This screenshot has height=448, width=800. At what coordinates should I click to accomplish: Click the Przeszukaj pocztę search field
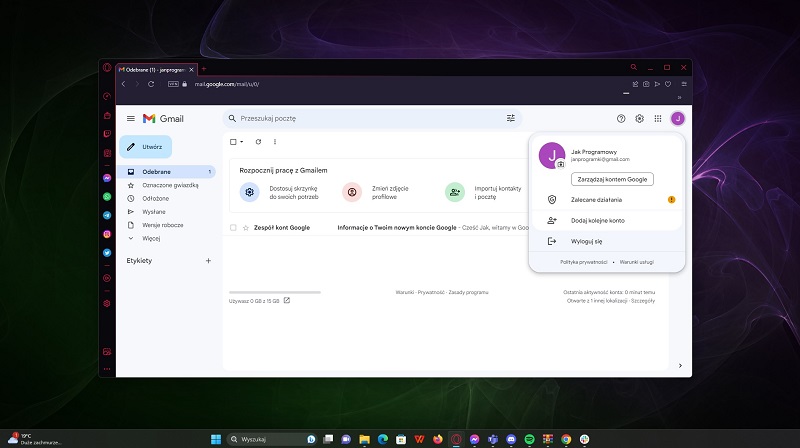tap(370, 118)
